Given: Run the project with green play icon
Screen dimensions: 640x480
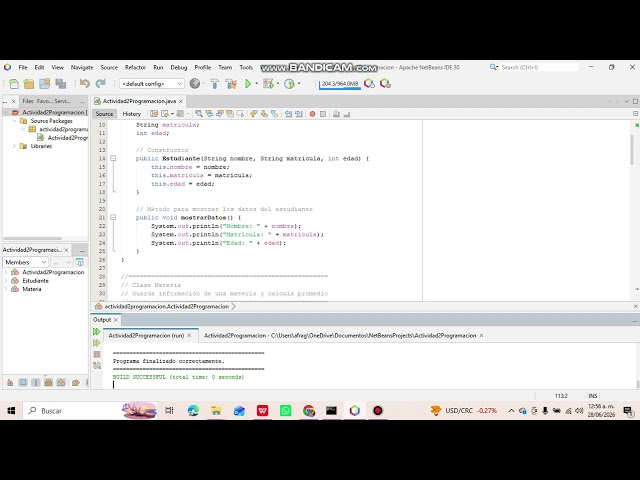Looking at the screenshot, I should 248,84.
